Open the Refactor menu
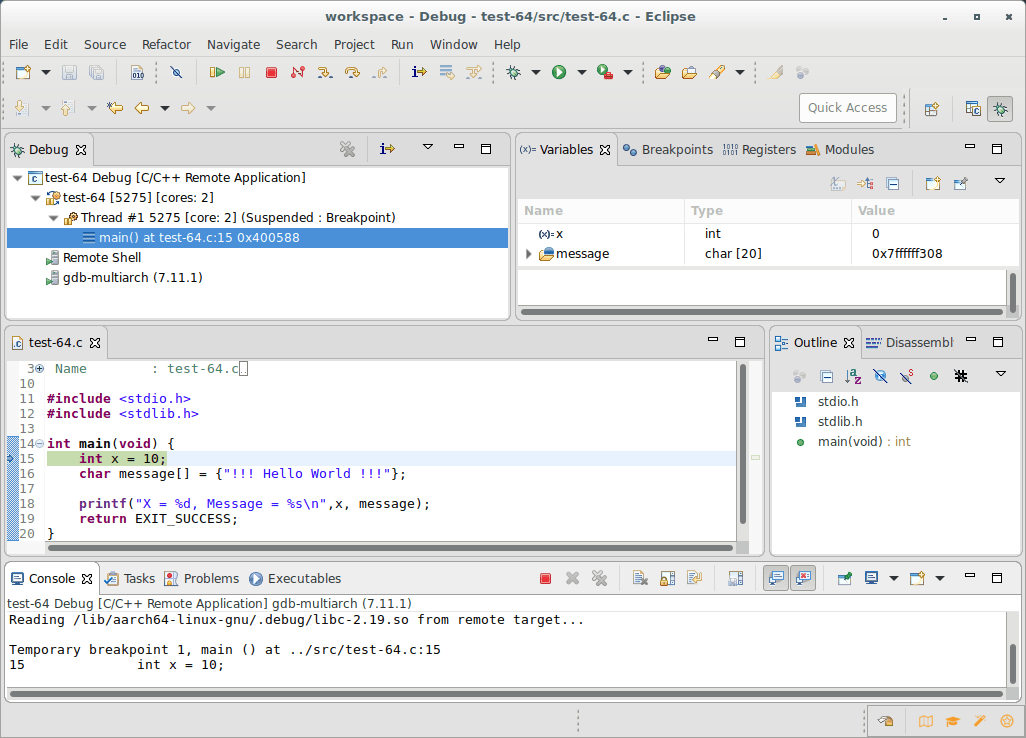The height and width of the screenshot is (738, 1026). tap(166, 44)
